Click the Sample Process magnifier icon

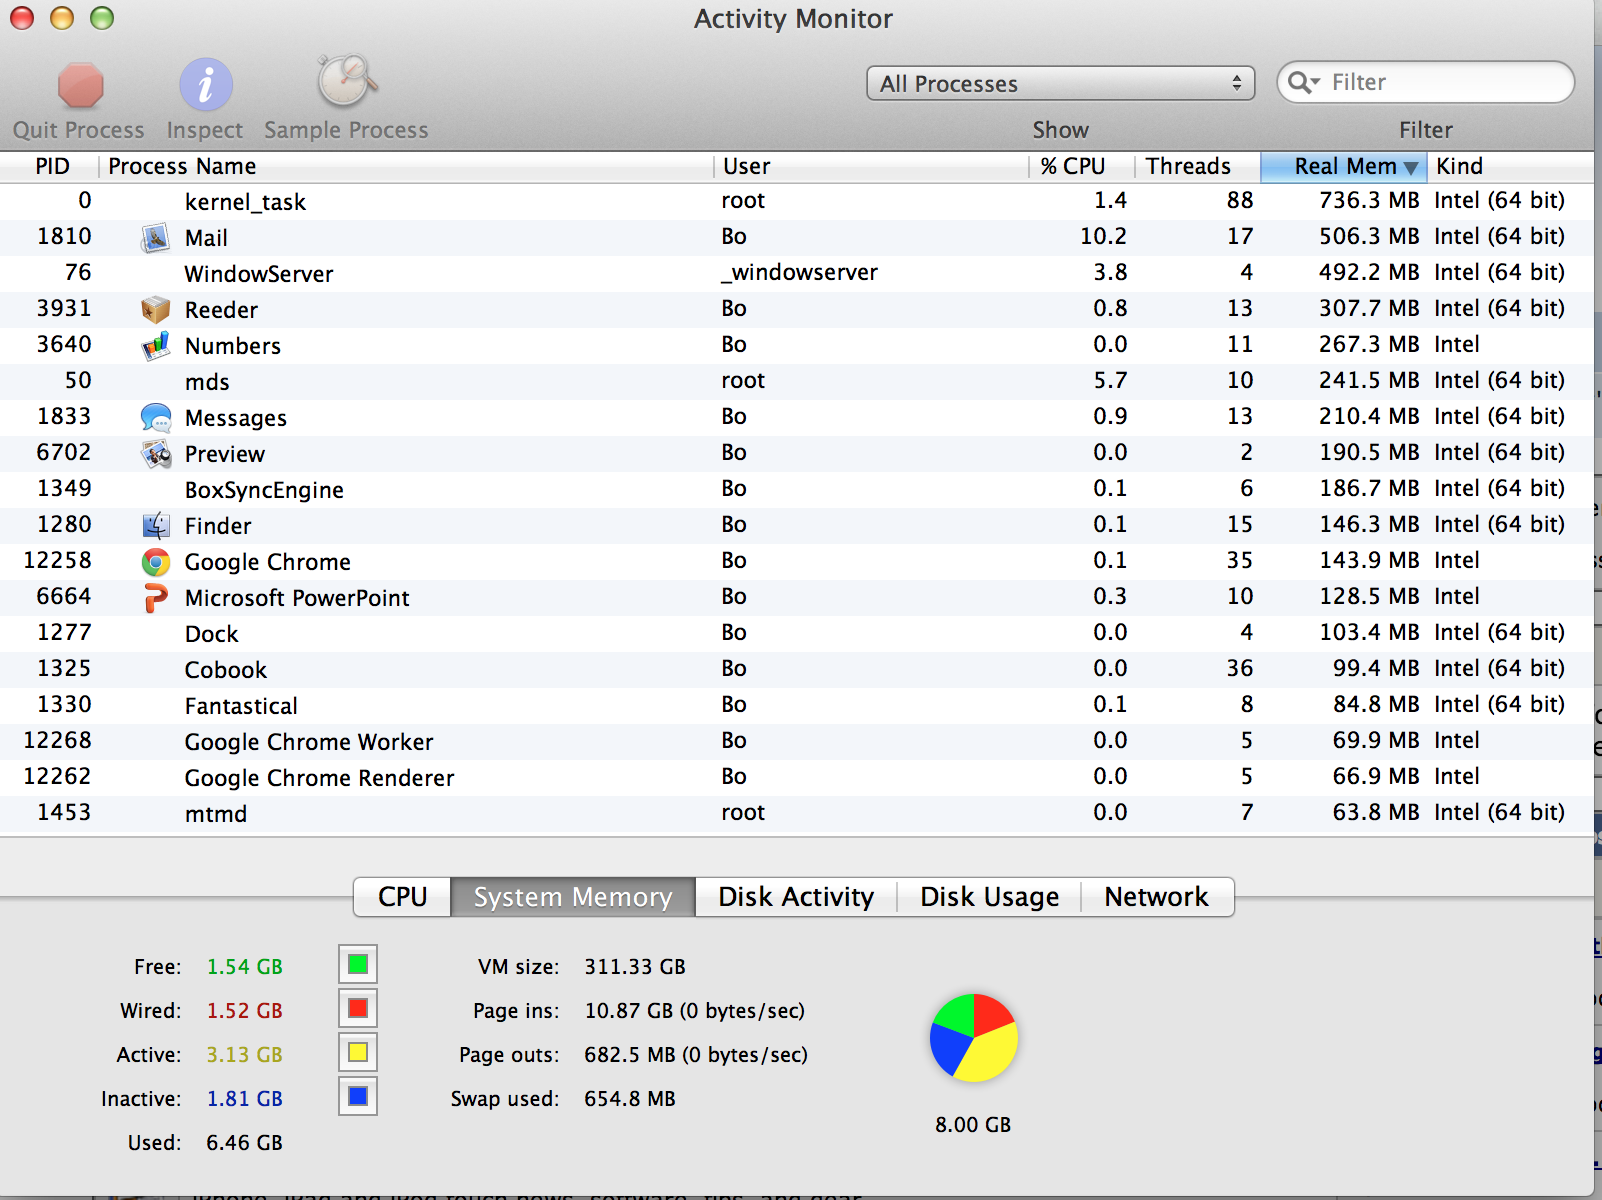[346, 82]
